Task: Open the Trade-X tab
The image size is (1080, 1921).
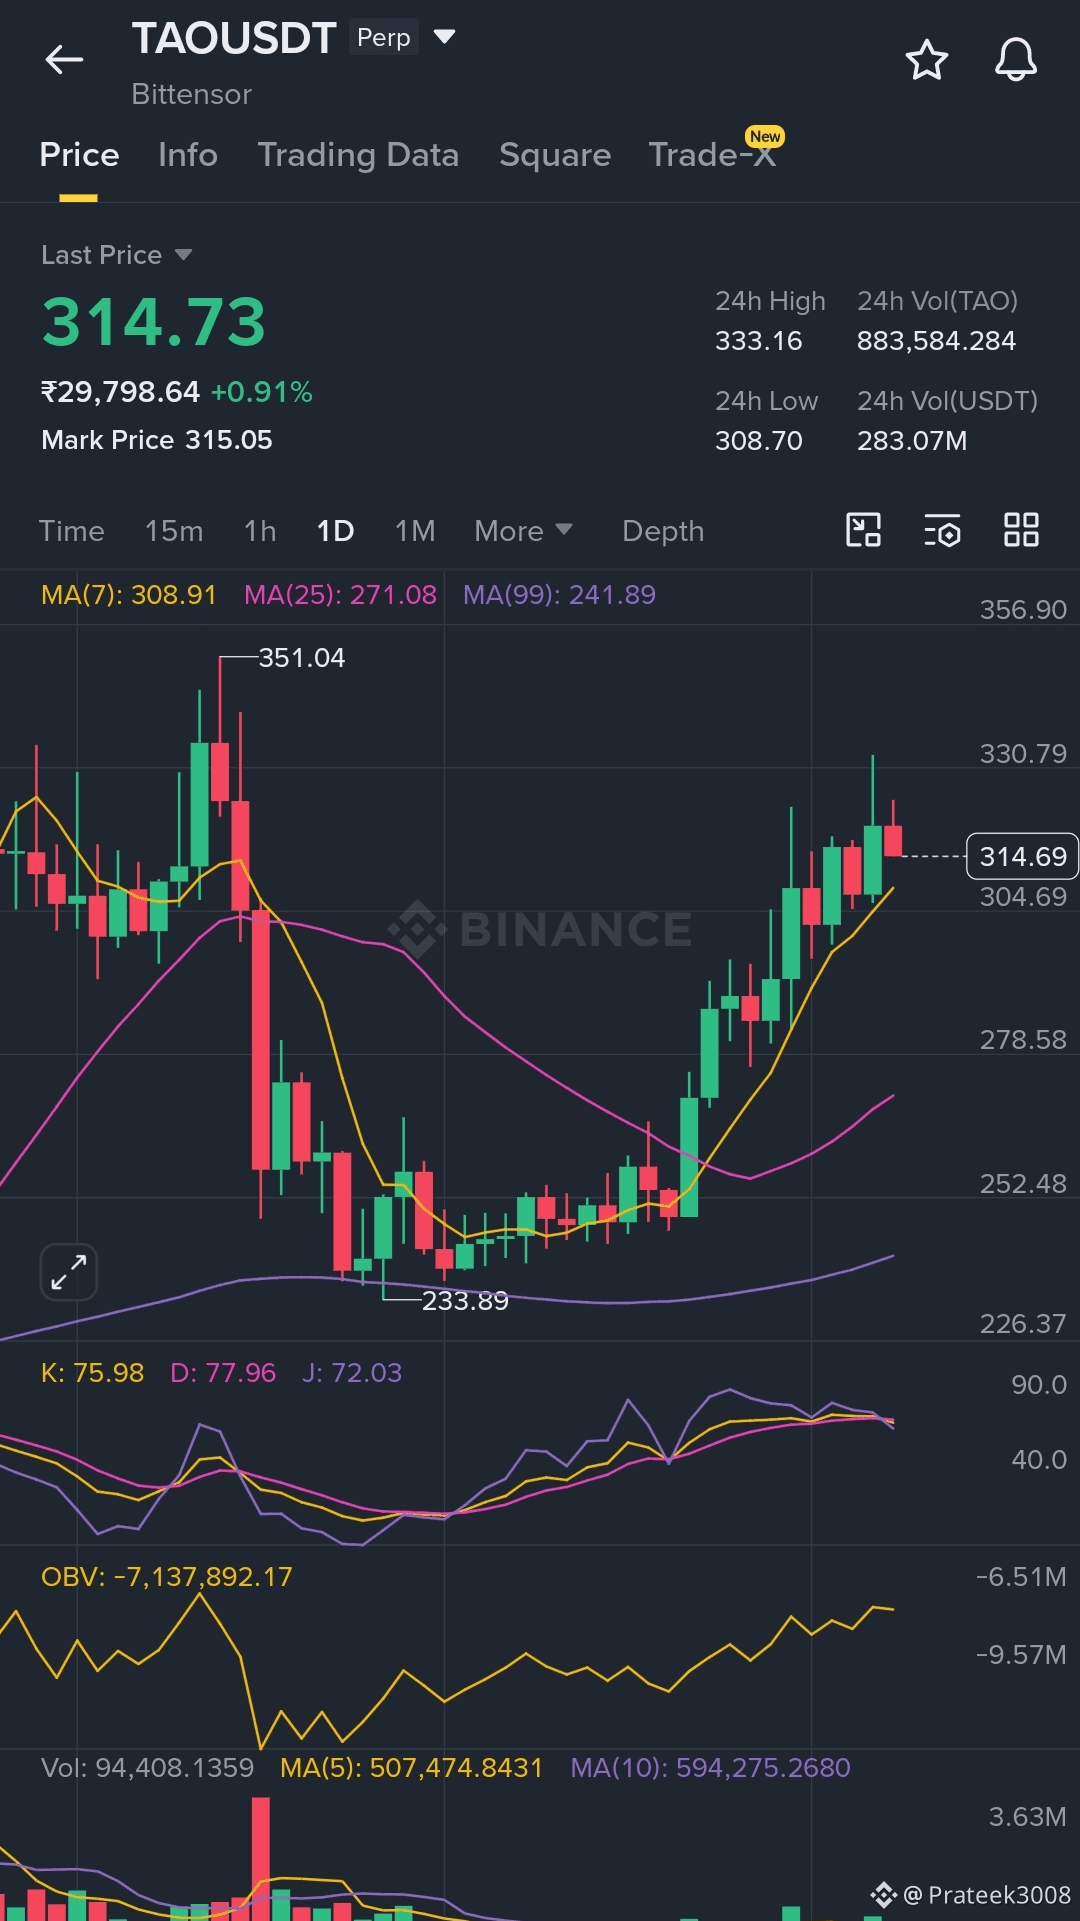Action: [x=712, y=155]
